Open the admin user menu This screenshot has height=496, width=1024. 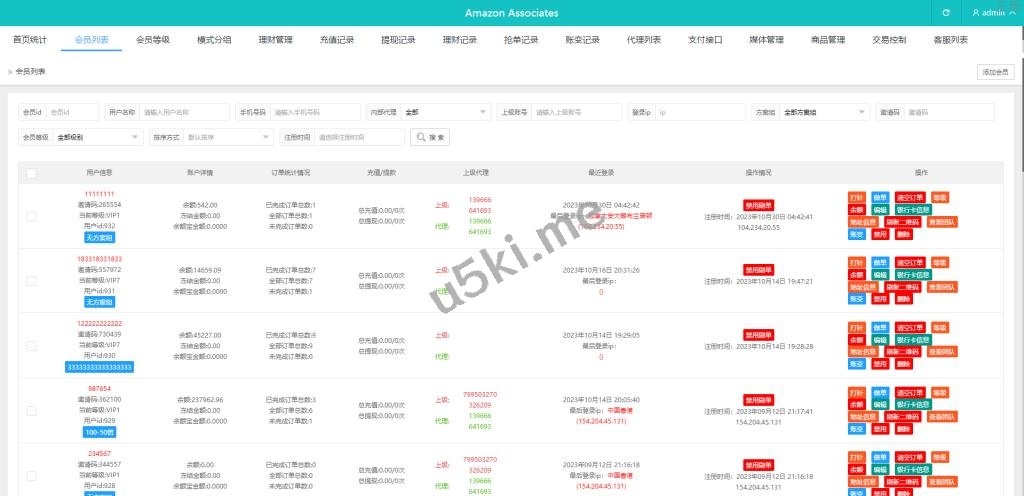point(994,13)
